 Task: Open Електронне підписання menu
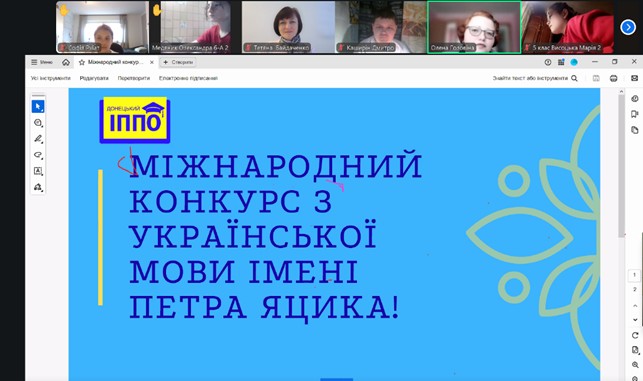click(x=188, y=78)
